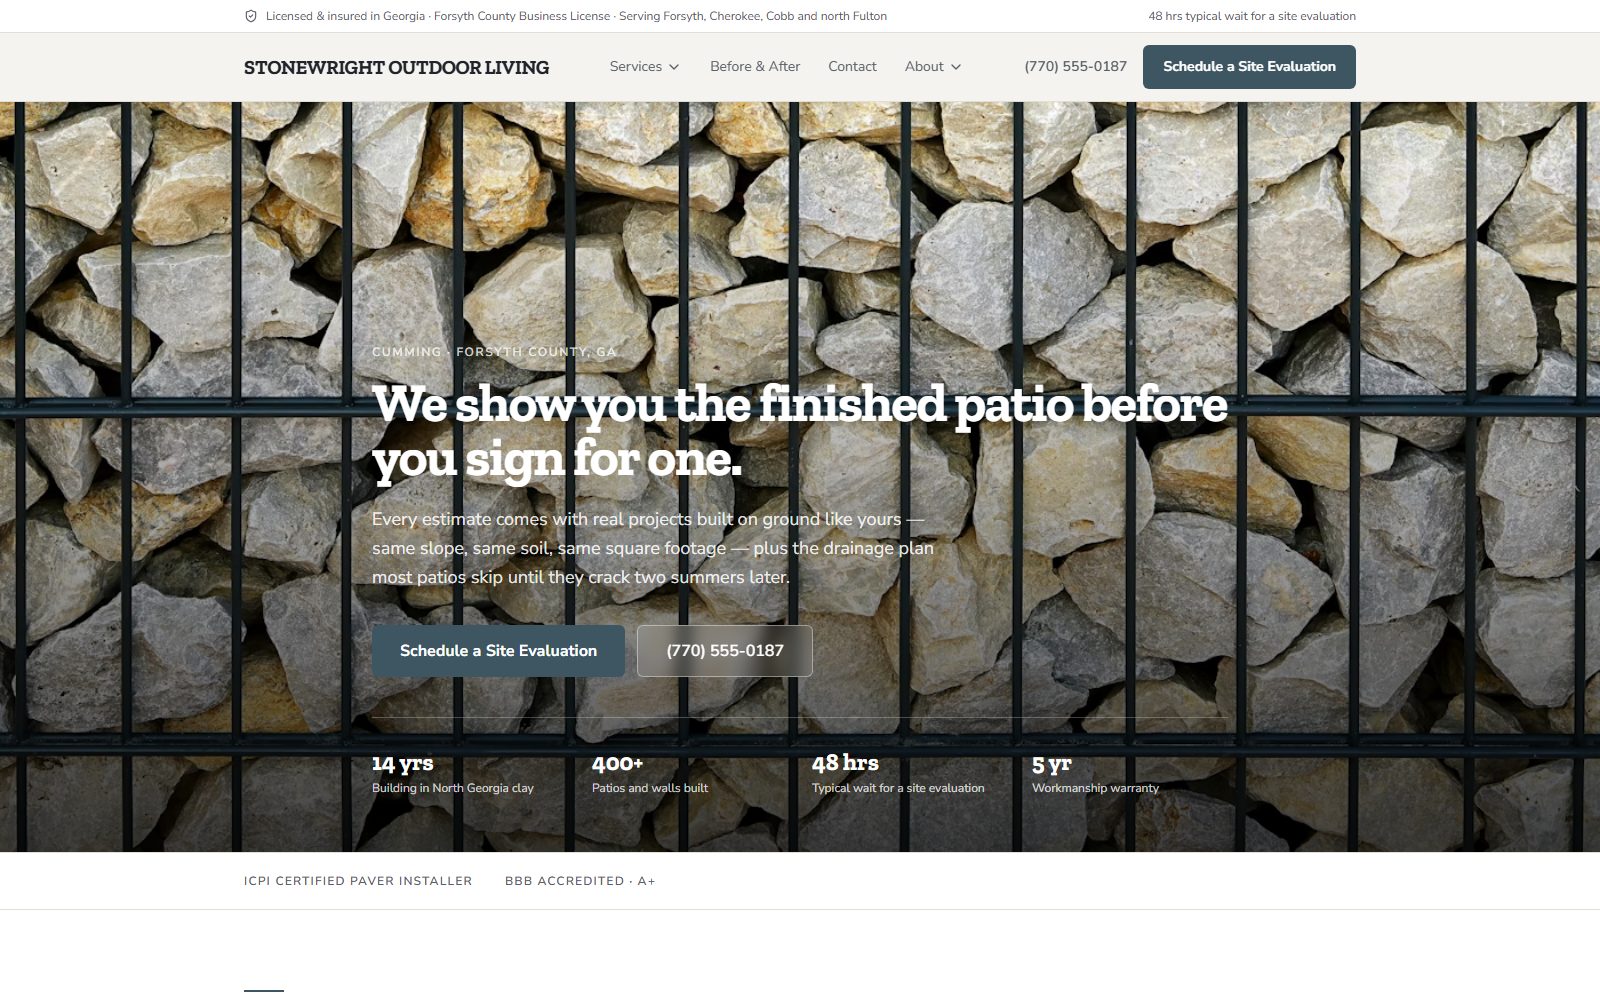Click the hero (770) 555-0187 phone button
This screenshot has height=1000, width=1600.
point(725,651)
